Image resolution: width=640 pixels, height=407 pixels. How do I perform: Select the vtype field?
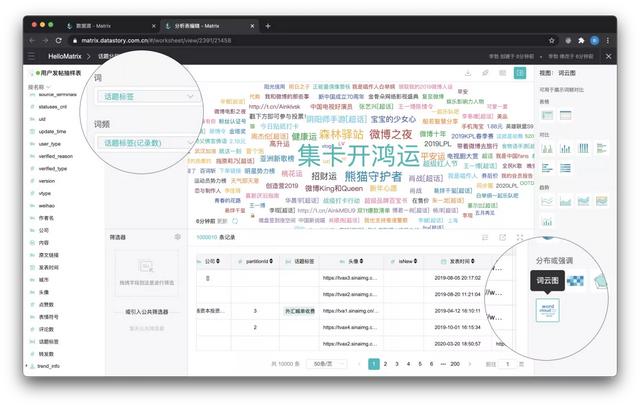44,193
